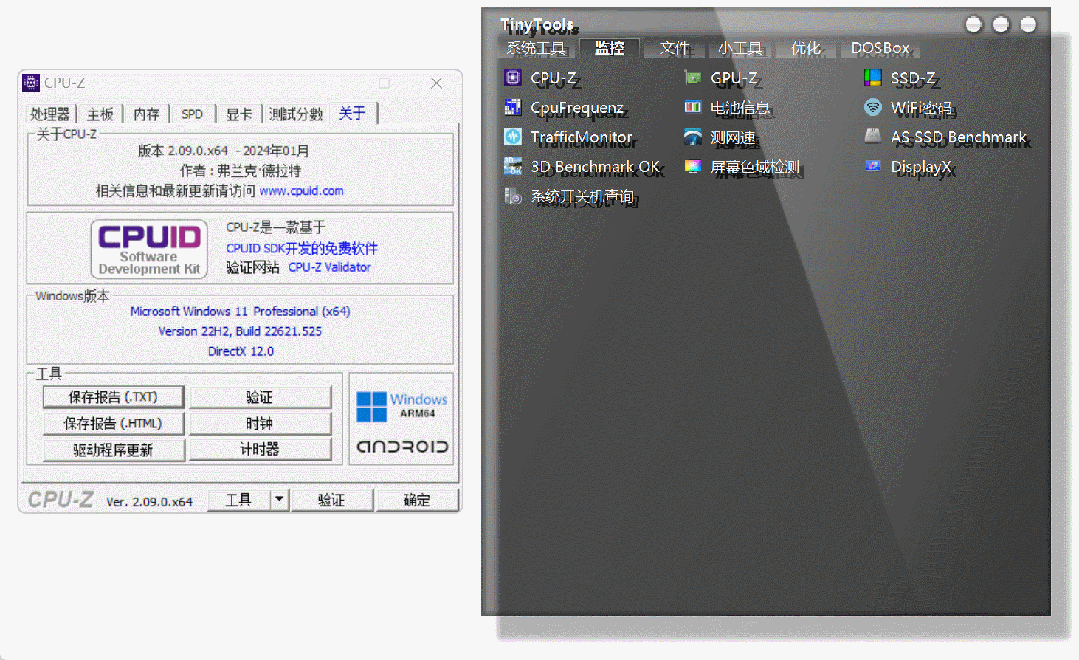Switch to the 小工具 tab
The width and height of the screenshot is (1079, 660).
coord(740,48)
